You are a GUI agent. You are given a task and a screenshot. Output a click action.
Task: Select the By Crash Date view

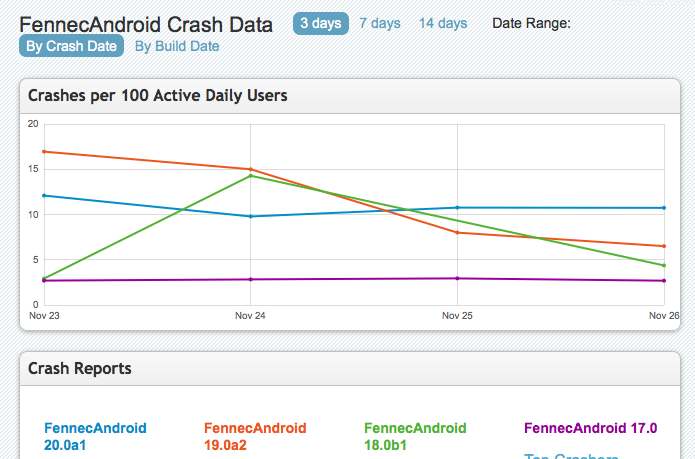[x=72, y=46]
